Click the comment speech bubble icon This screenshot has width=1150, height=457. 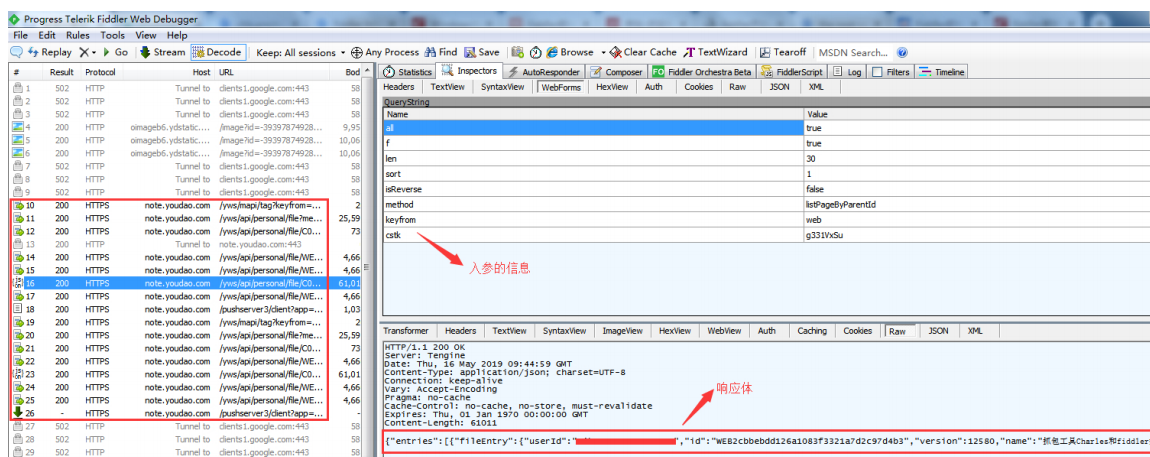(x=16, y=52)
